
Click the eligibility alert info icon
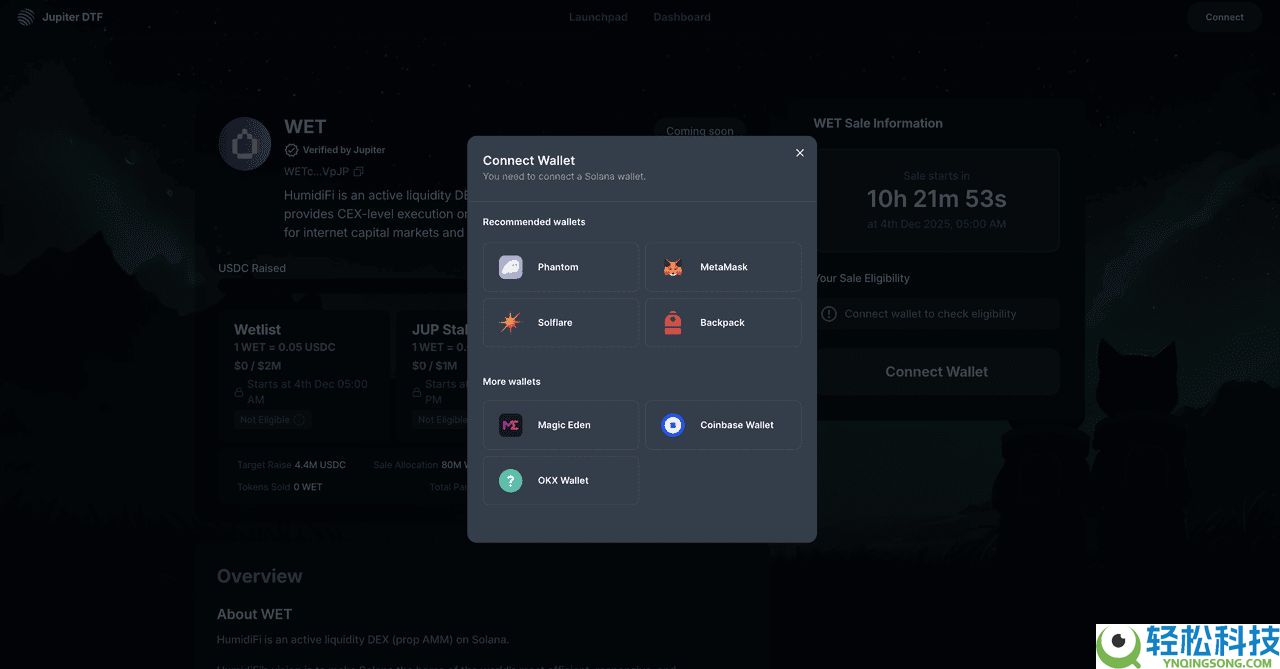[x=829, y=314]
